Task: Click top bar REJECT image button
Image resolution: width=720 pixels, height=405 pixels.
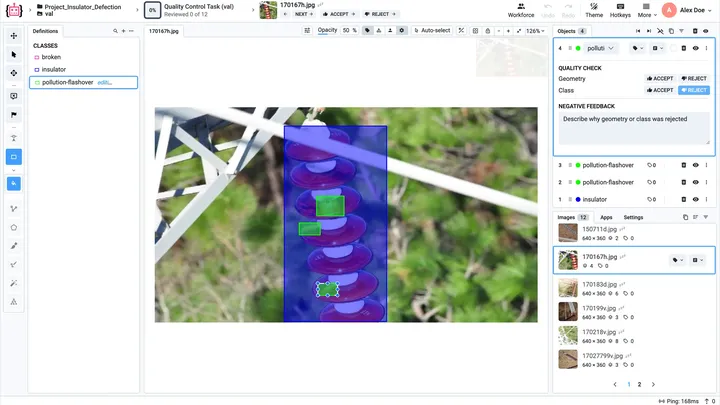Action: (380, 14)
